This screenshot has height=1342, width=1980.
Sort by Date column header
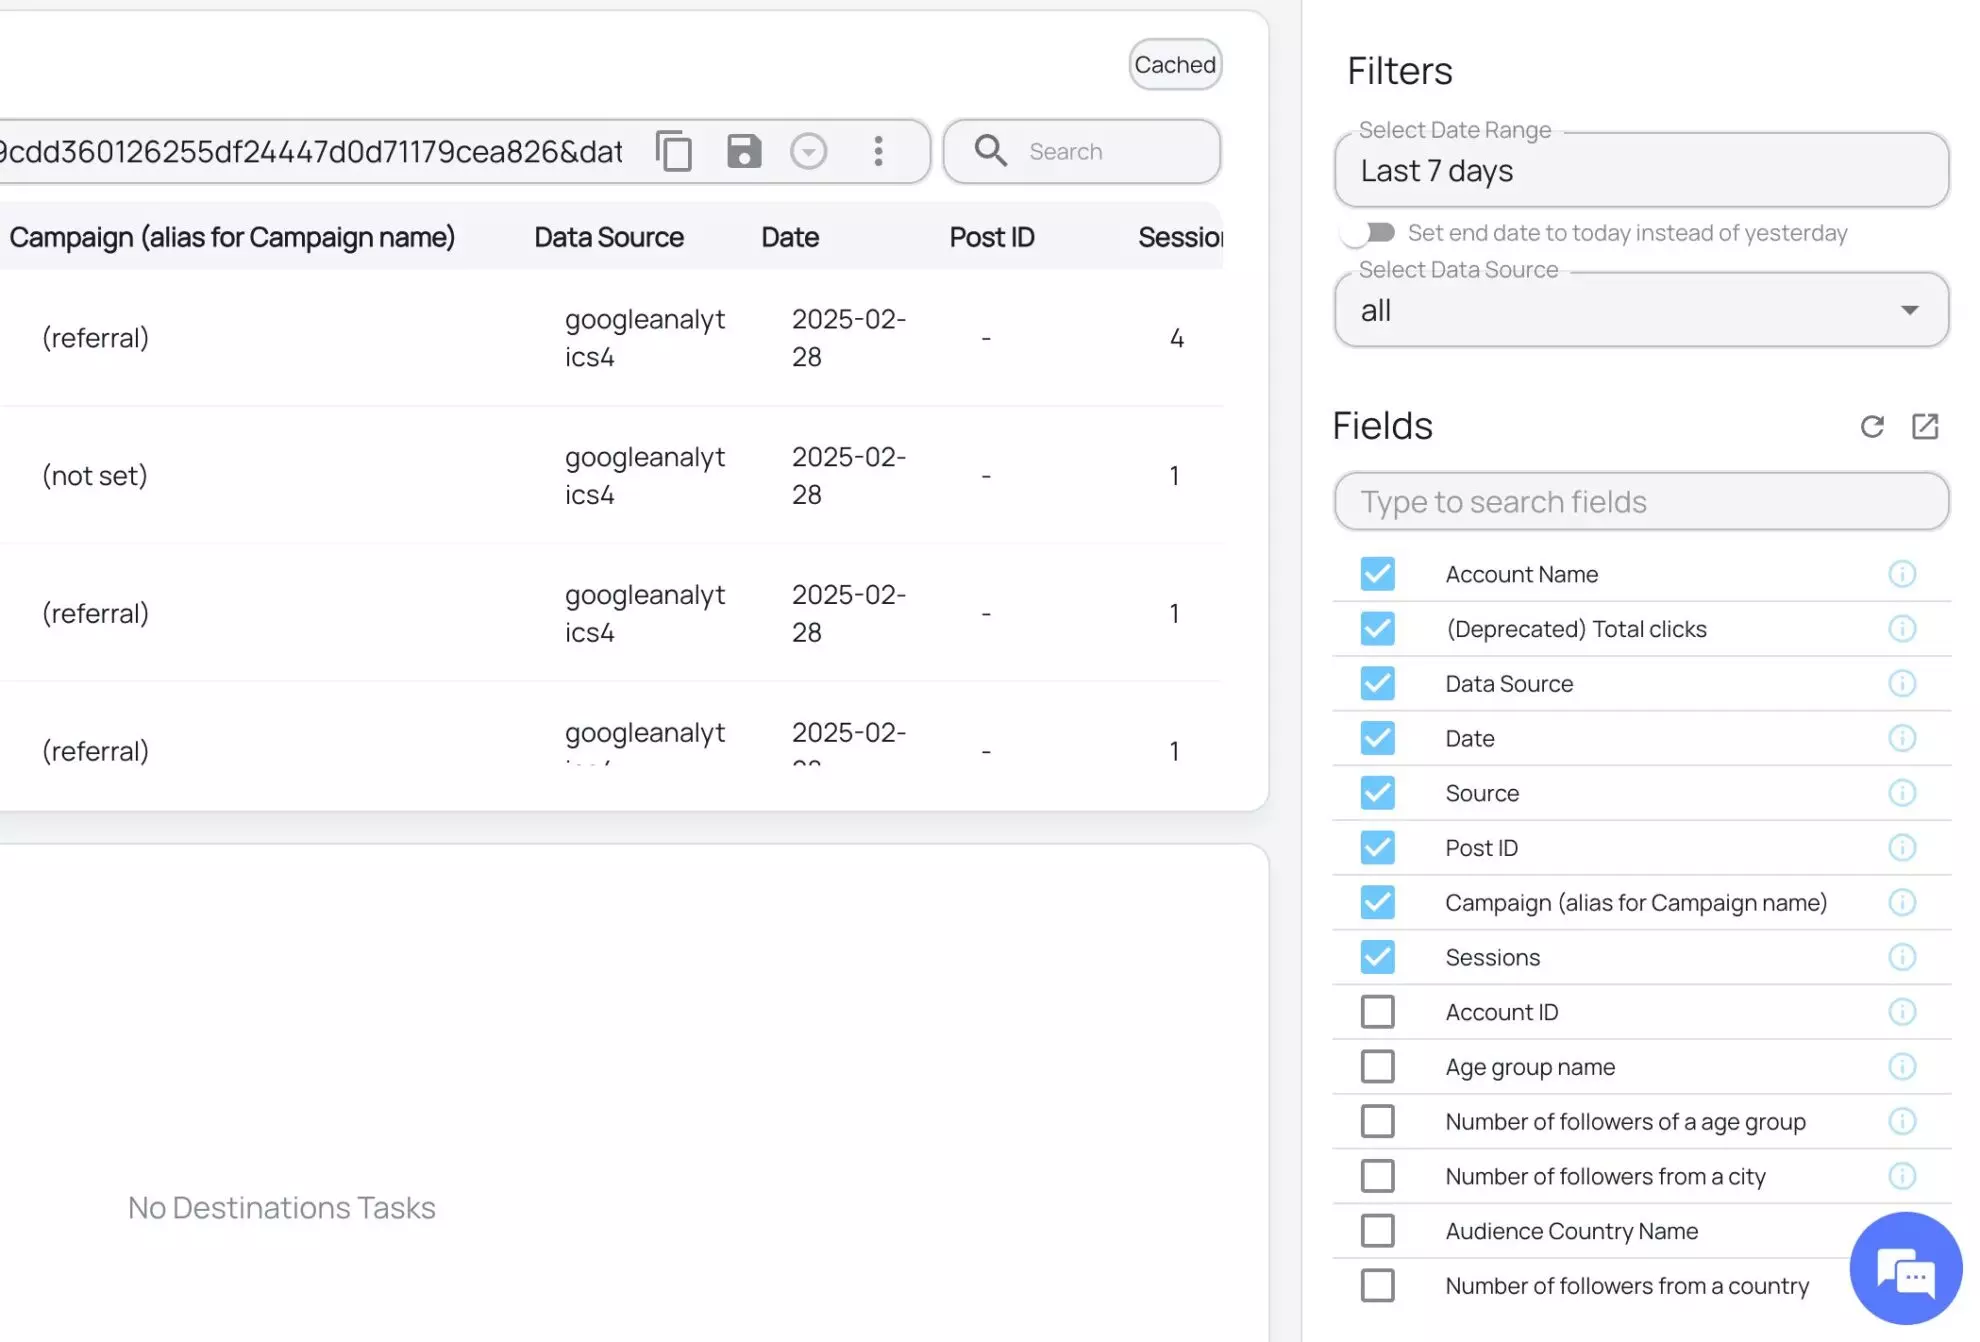coord(789,237)
